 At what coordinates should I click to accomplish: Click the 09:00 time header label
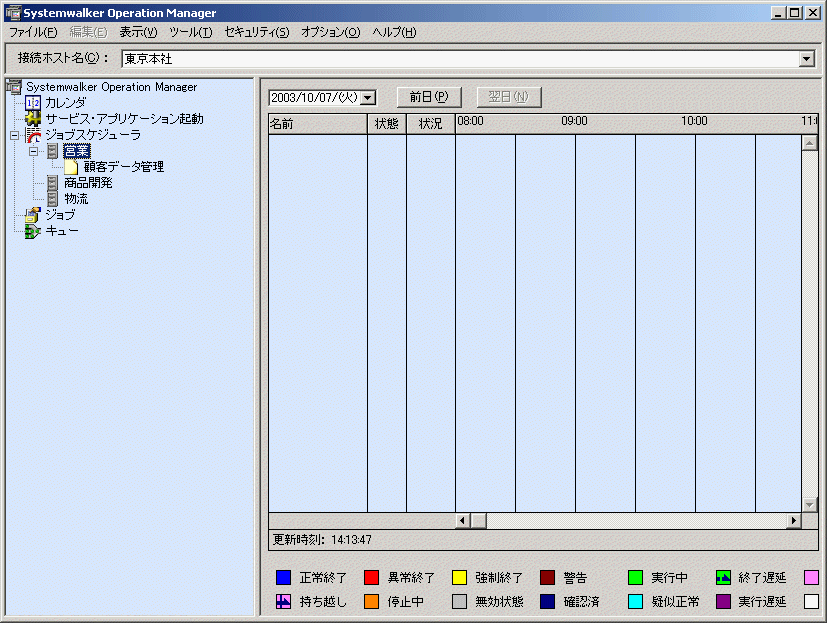coord(574,121)
